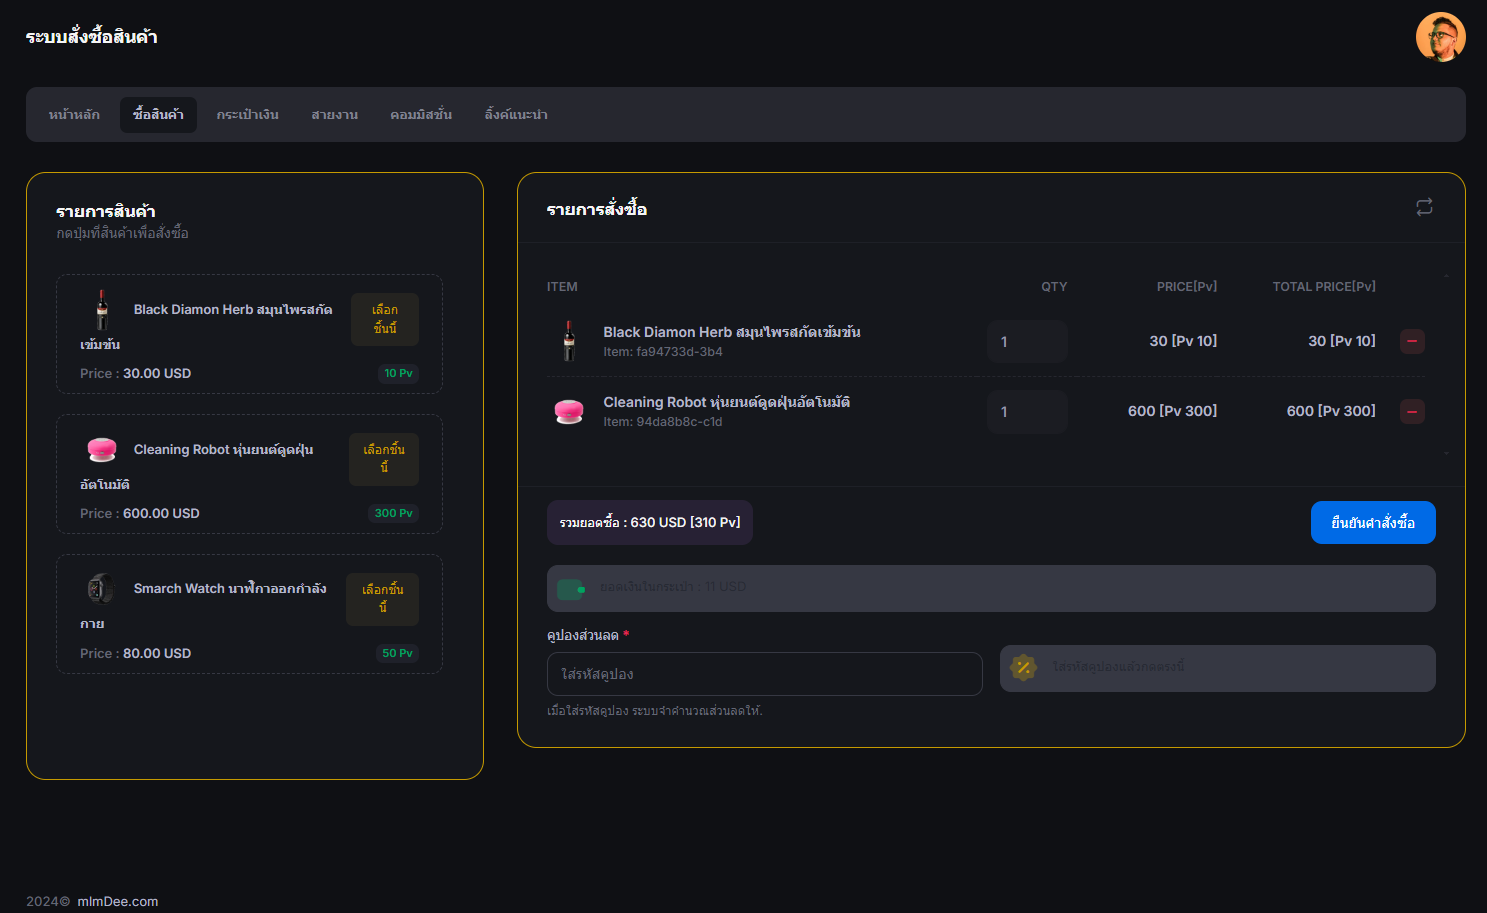
Task: Add Black Diamon Herb with its select button
Action: pos(384,319)
